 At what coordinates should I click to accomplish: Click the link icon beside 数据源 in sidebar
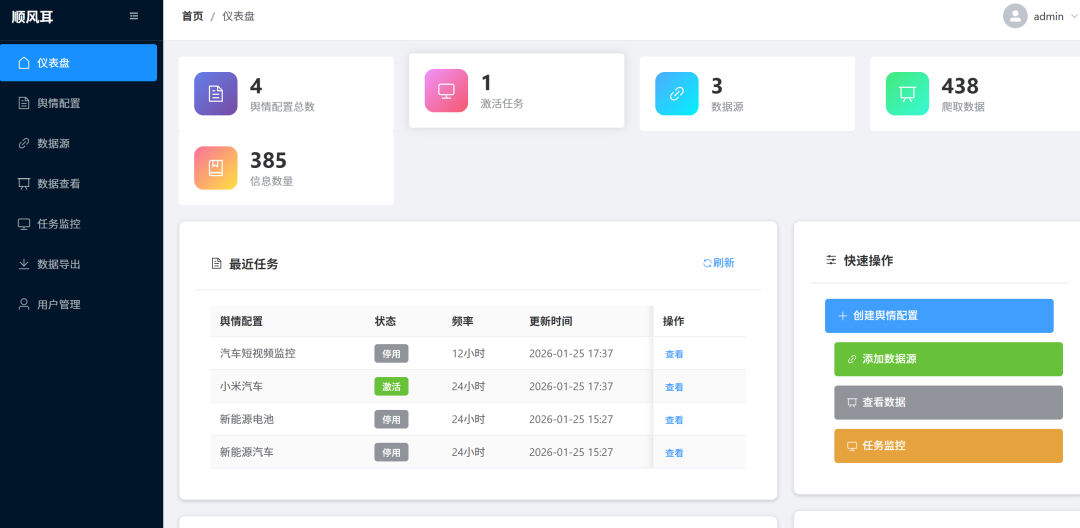coord(23,143)
